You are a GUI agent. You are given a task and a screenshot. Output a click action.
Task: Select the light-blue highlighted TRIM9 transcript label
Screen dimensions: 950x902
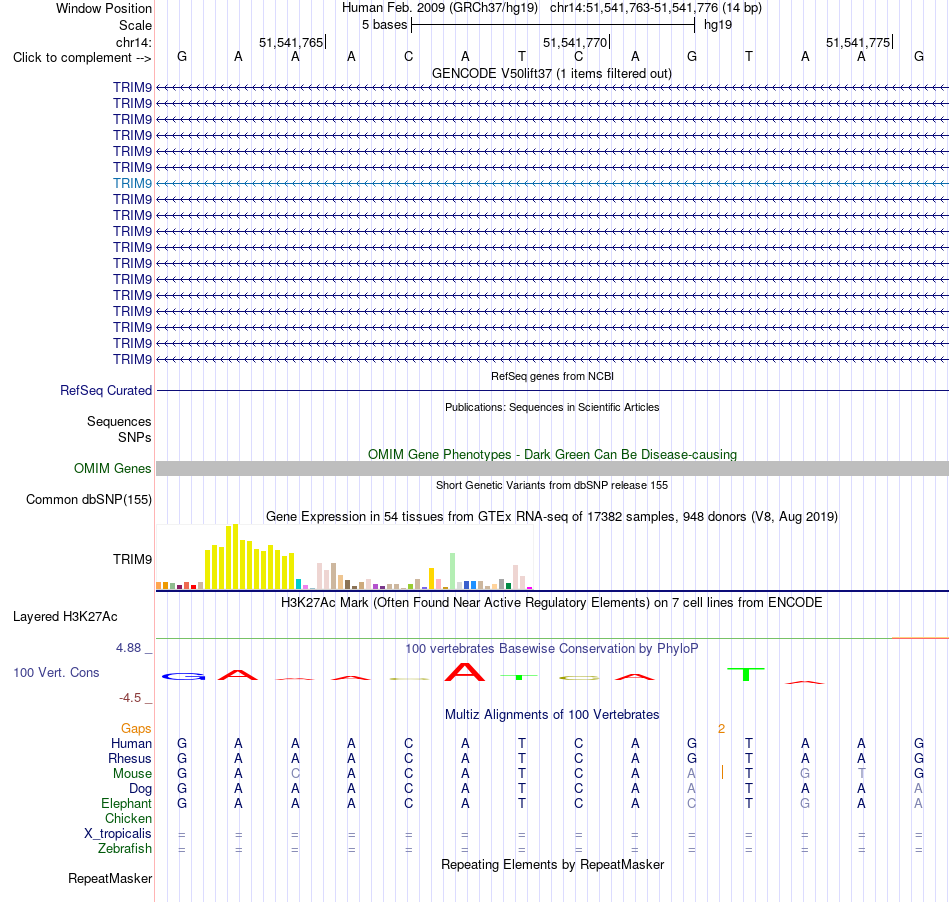pos(132,183)
